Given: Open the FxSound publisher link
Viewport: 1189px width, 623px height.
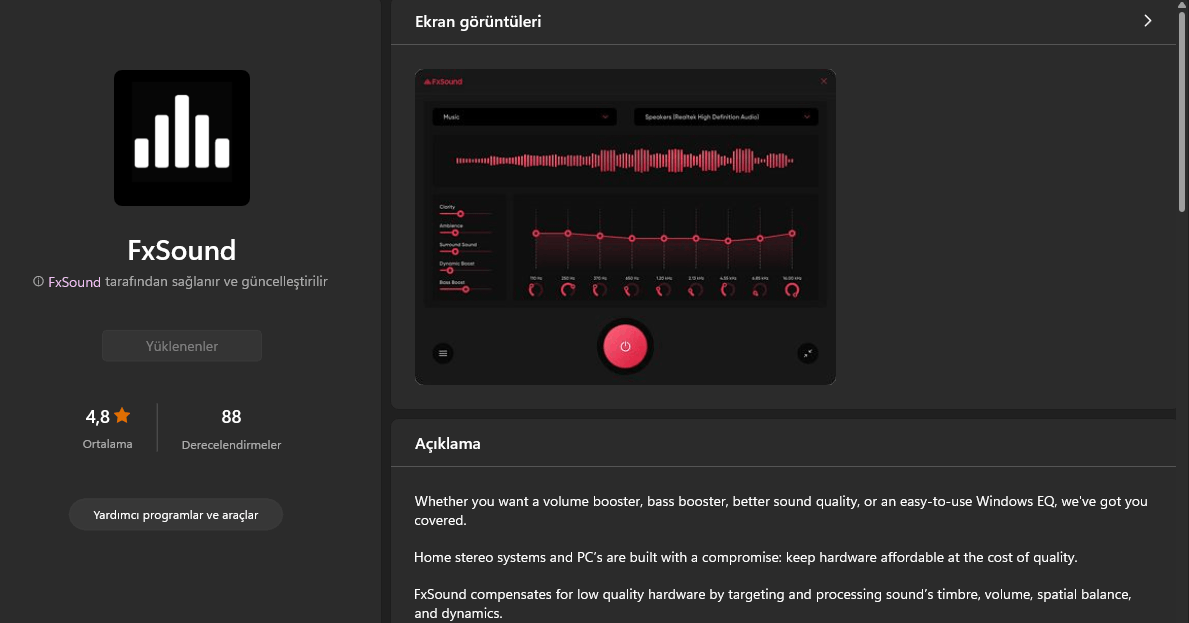Looking at the screenshot, I should [x=74, y=281].
